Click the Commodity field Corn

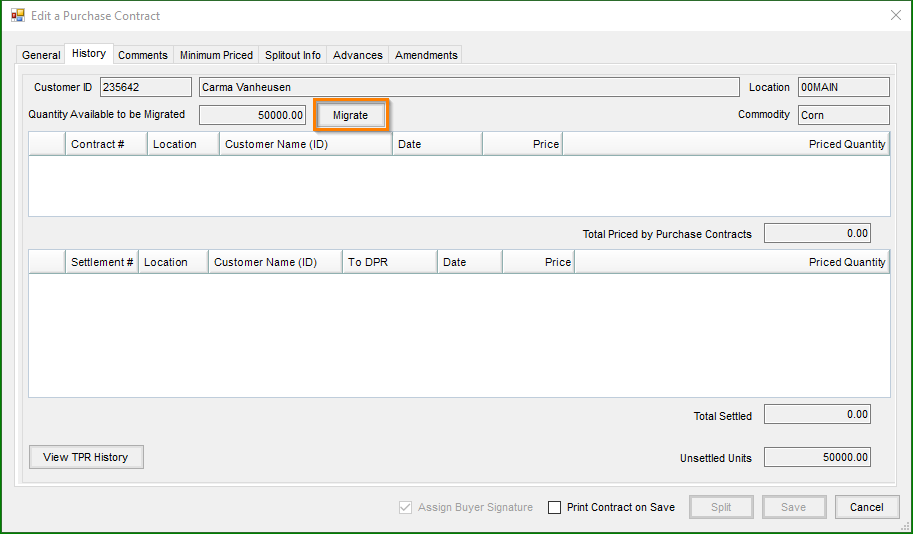click(844, 115)
